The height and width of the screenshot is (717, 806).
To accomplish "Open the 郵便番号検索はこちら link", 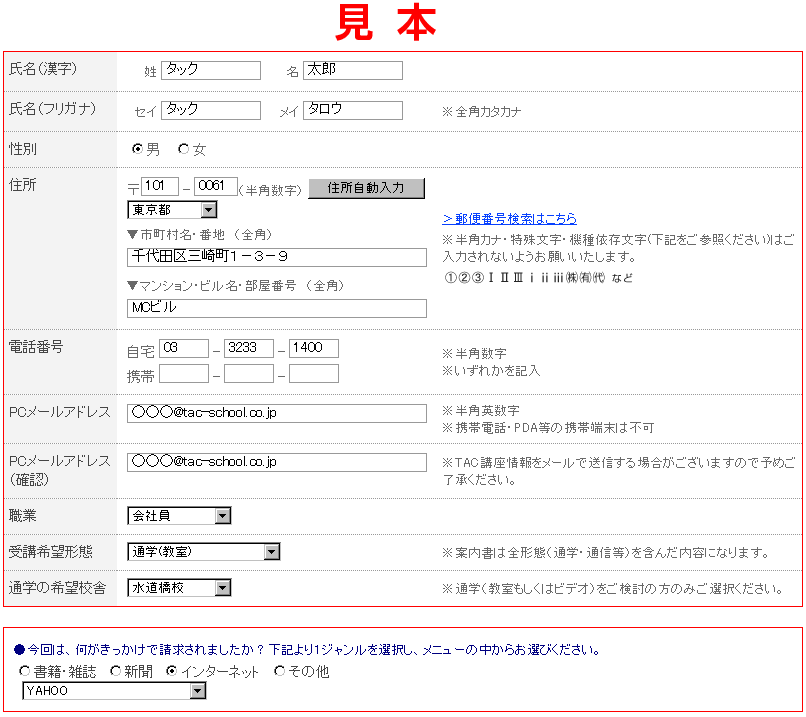I will (509, 219).
